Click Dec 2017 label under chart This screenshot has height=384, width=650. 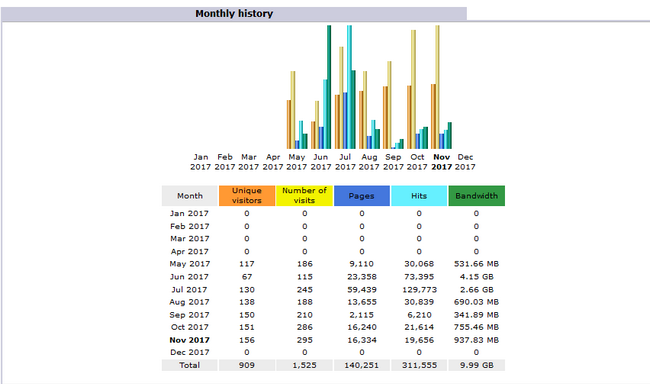point(465,162)
